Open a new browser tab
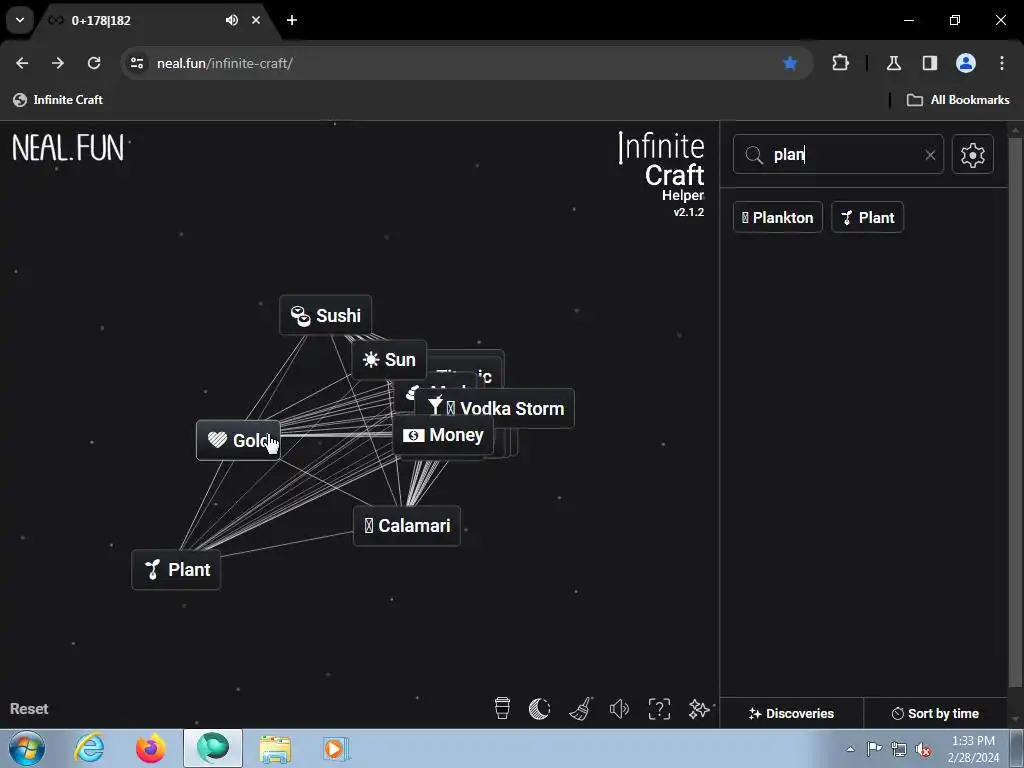 pyautogui.click(x=292, y=20)
